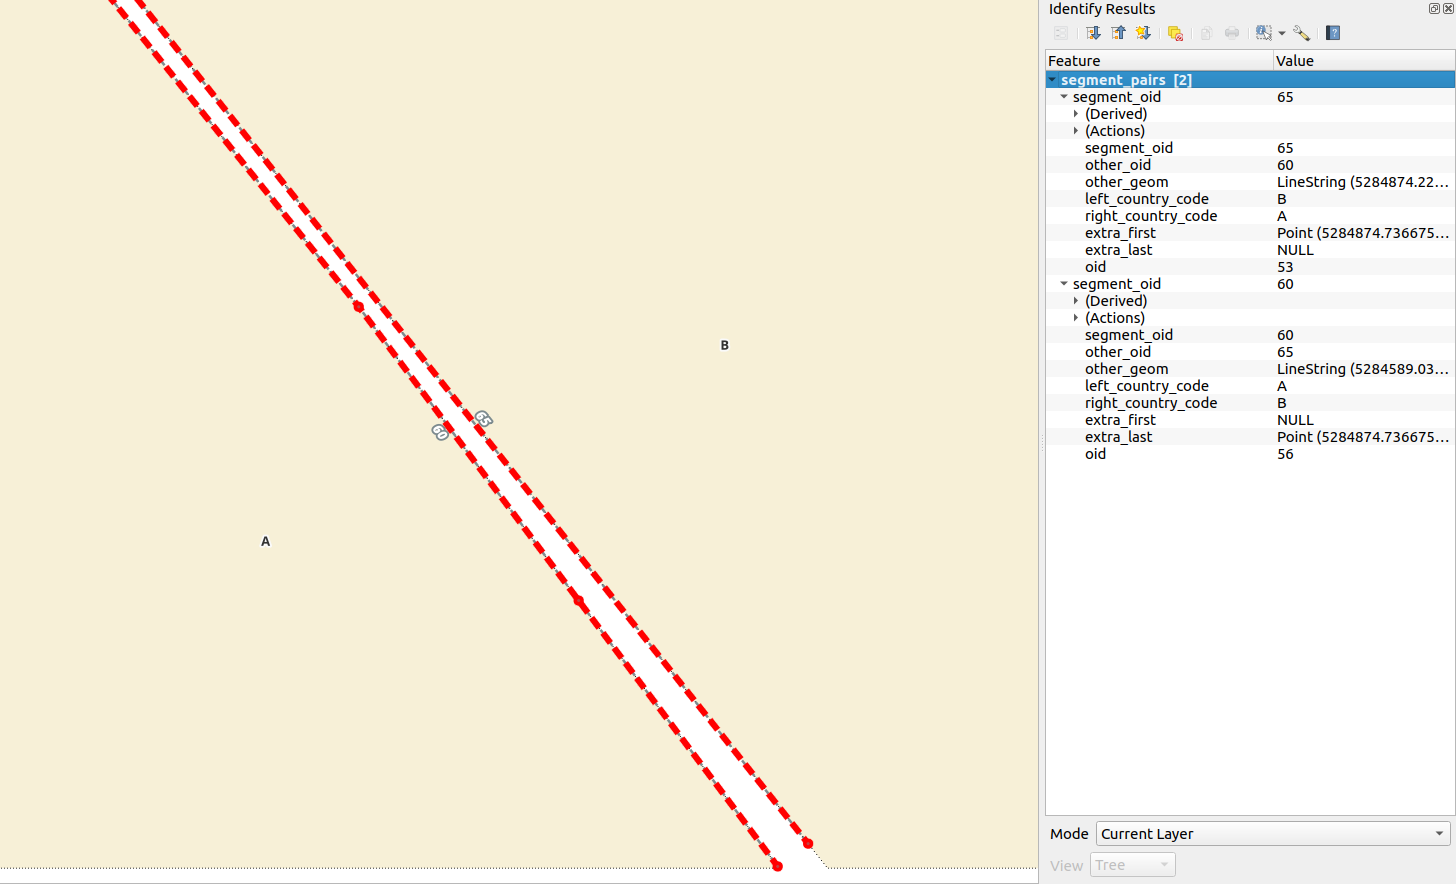1456x884 pixels.
Task: Sort by the Feature column header
Action: 1159,61
